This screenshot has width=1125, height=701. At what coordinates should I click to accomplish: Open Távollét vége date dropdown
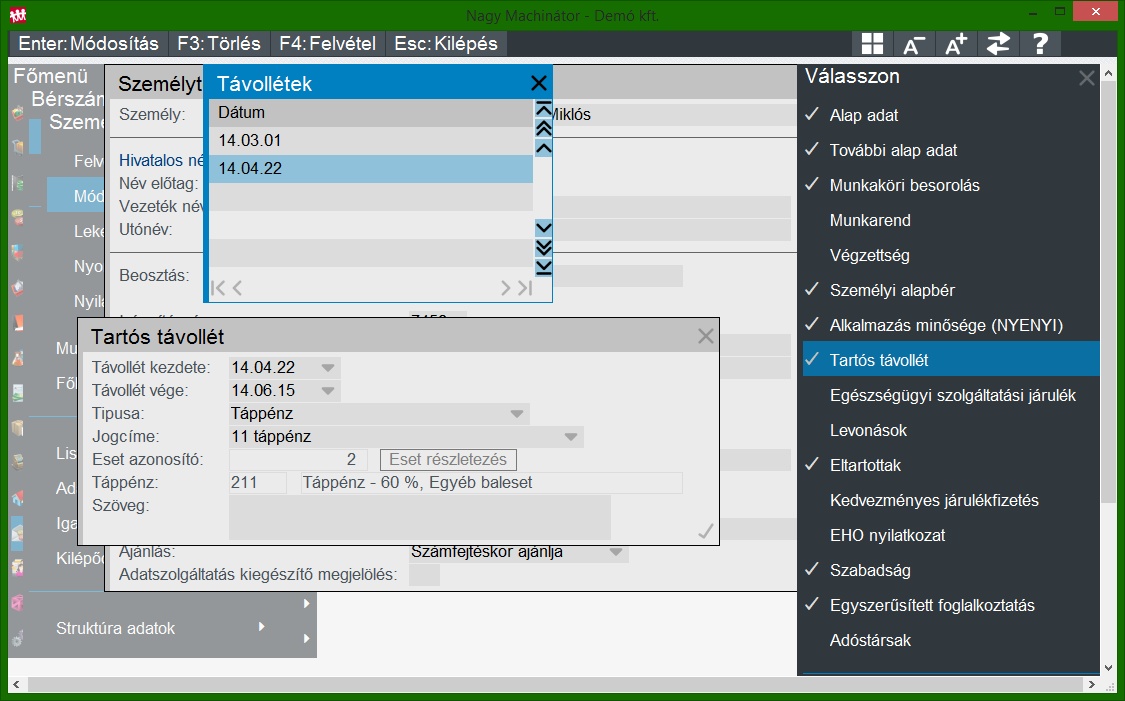tap(328, 391)
